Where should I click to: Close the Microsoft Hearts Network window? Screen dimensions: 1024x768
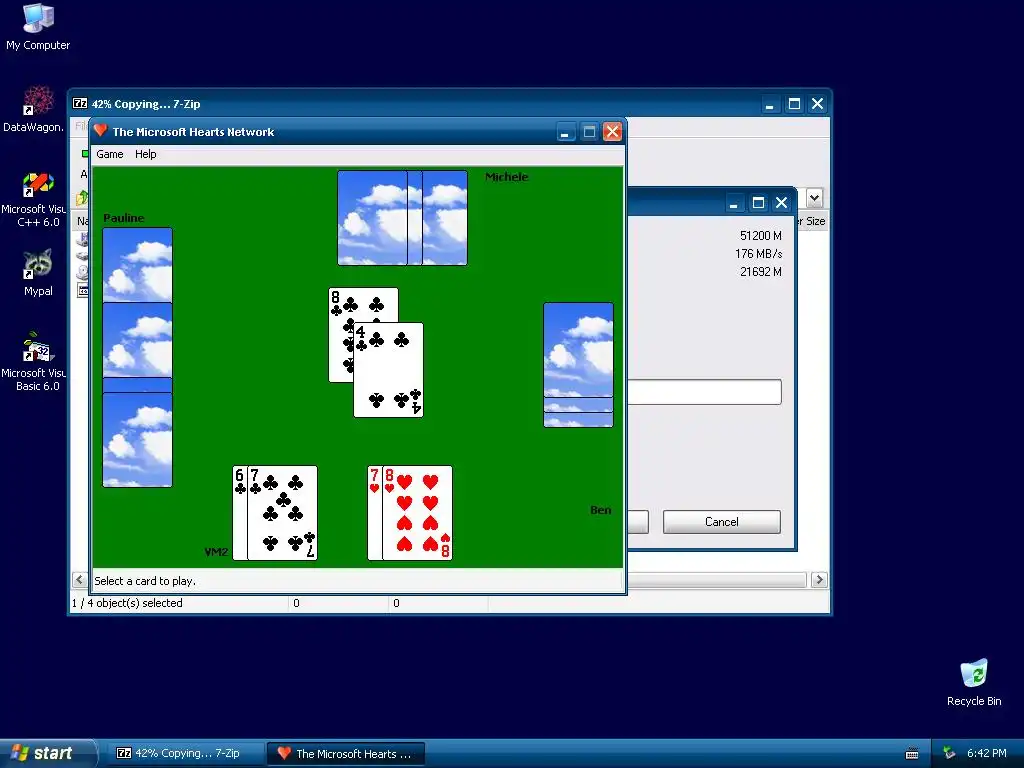612,132
